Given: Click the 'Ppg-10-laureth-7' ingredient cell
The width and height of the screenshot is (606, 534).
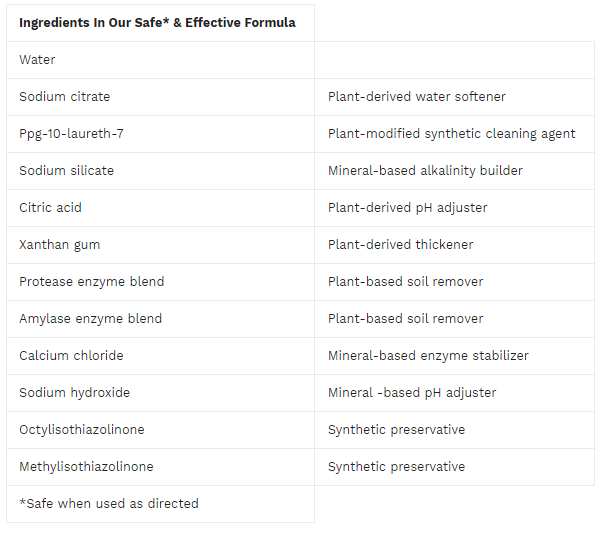Looking at the screenshot, I should pos(72,134).
